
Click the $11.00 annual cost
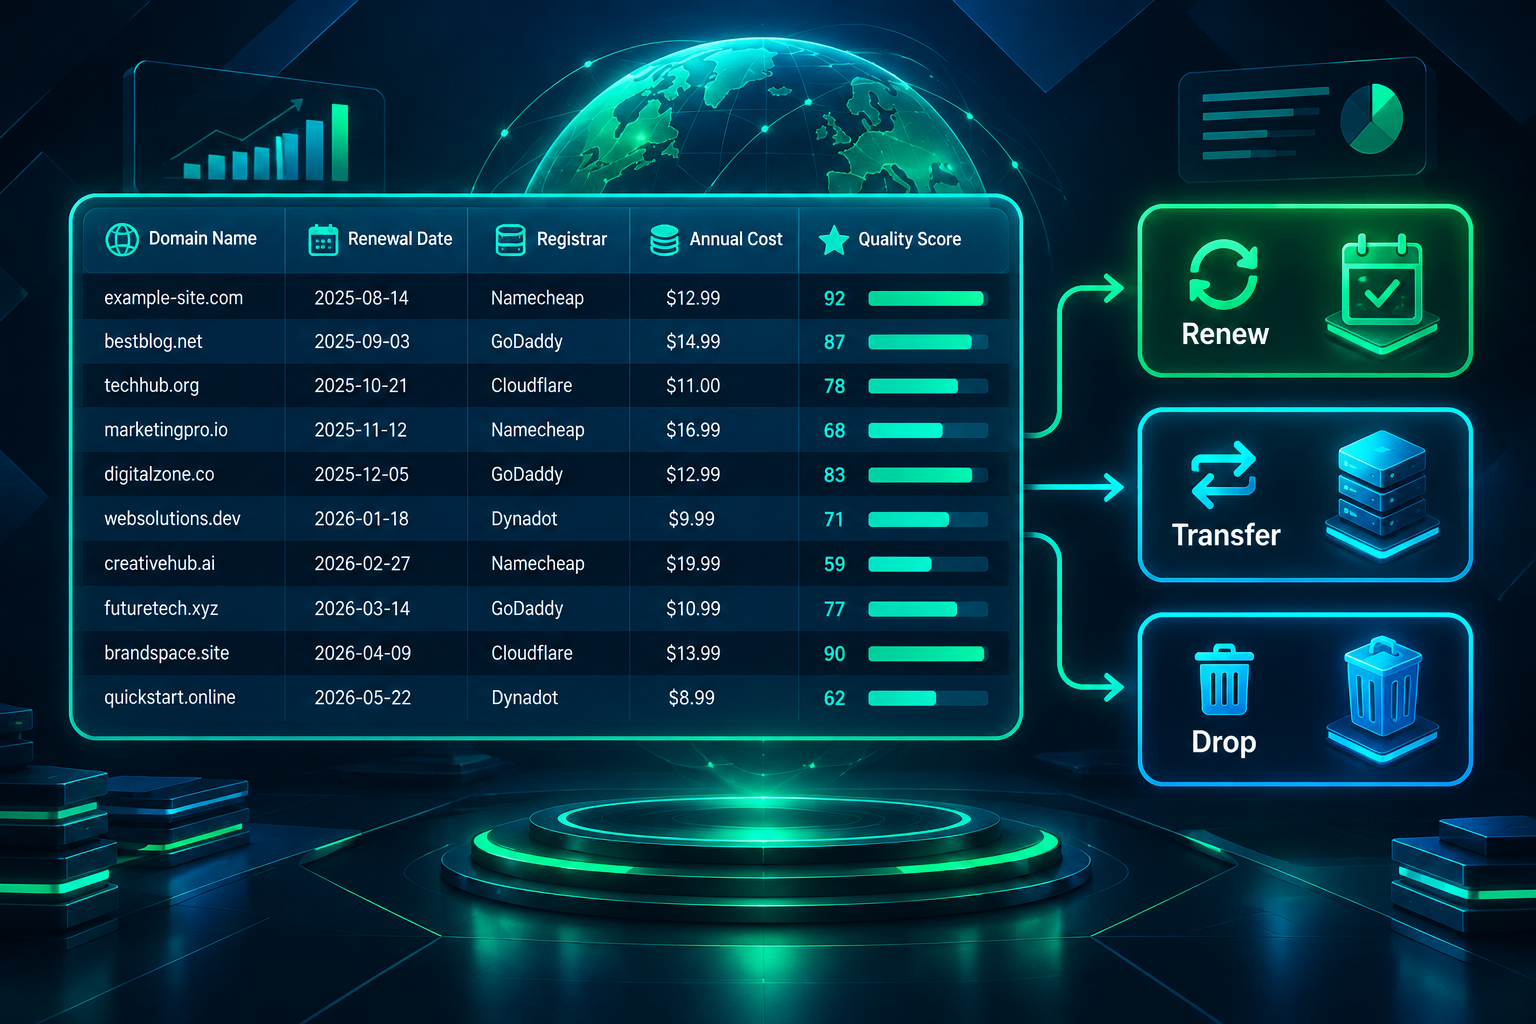693,386
